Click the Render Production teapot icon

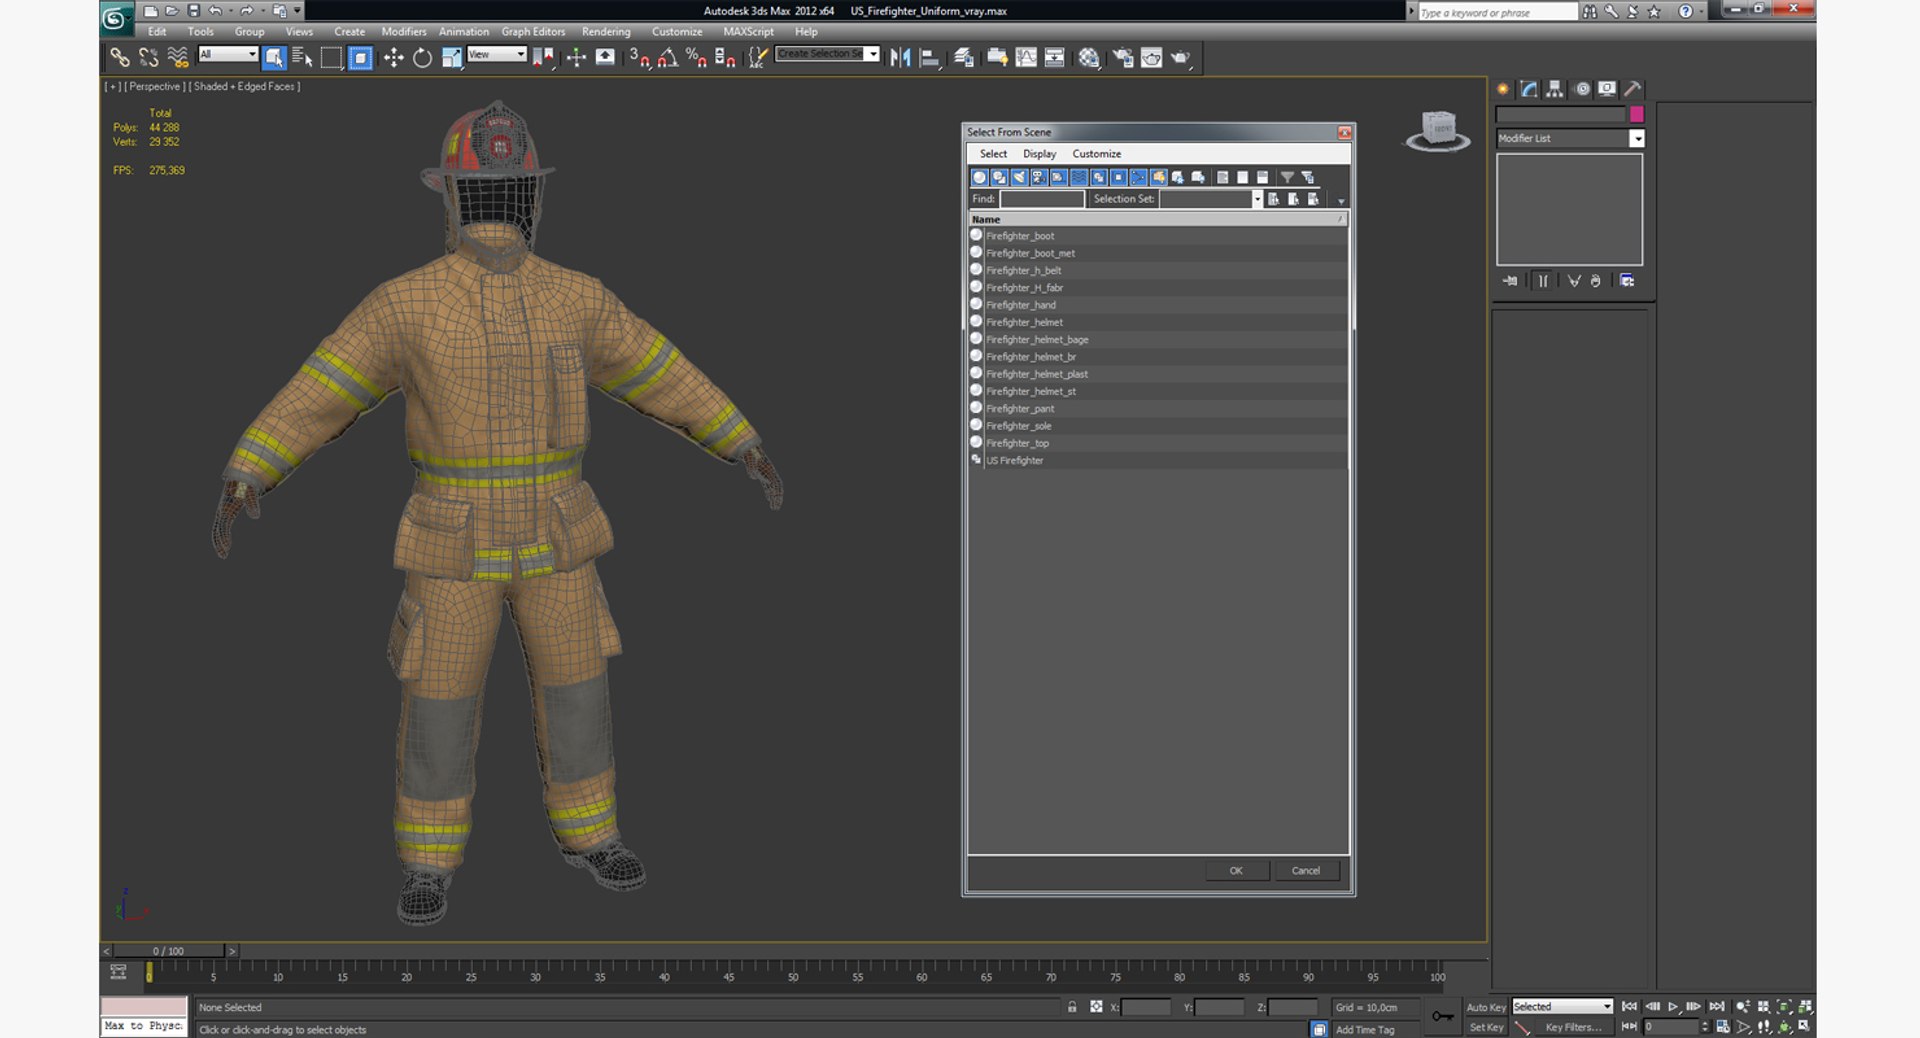tap(1181, 58)
